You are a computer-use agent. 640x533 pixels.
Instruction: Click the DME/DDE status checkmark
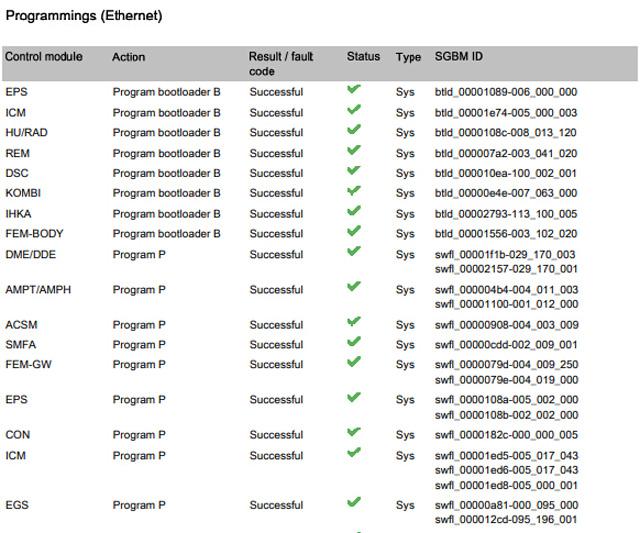point(354,252)
